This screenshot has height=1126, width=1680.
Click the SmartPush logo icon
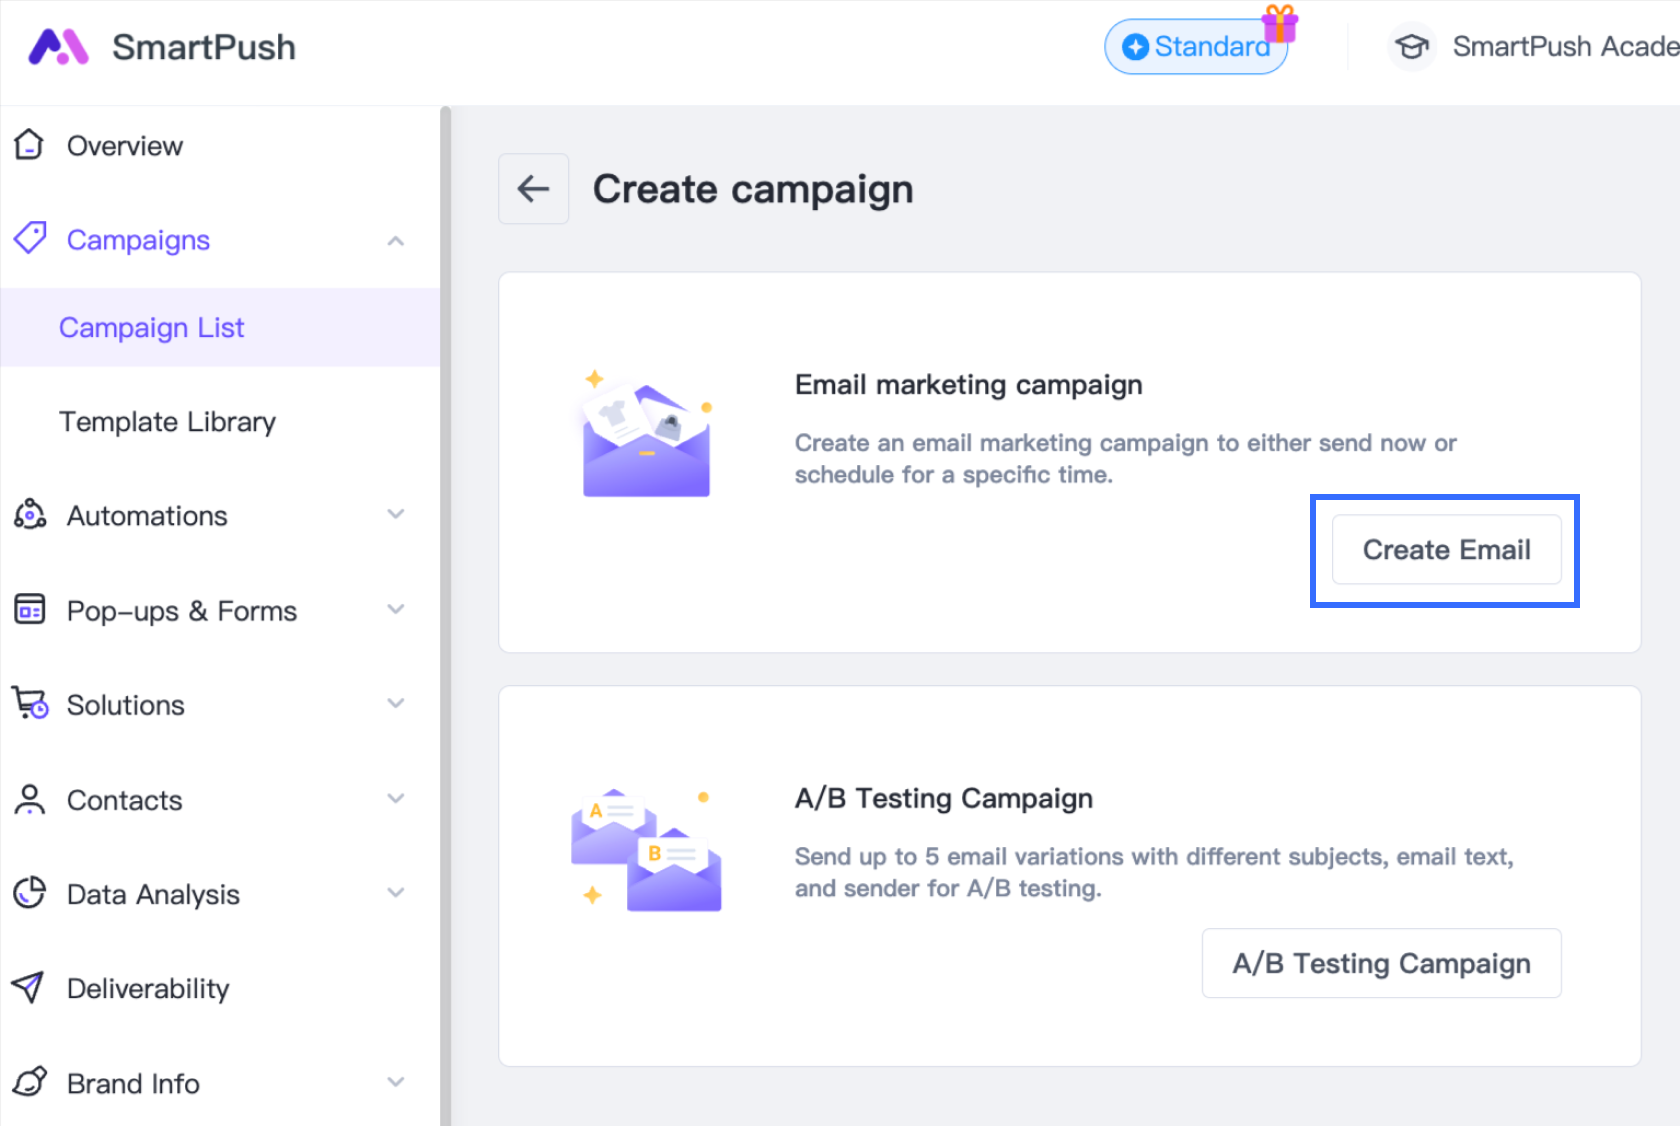(58, 47)
